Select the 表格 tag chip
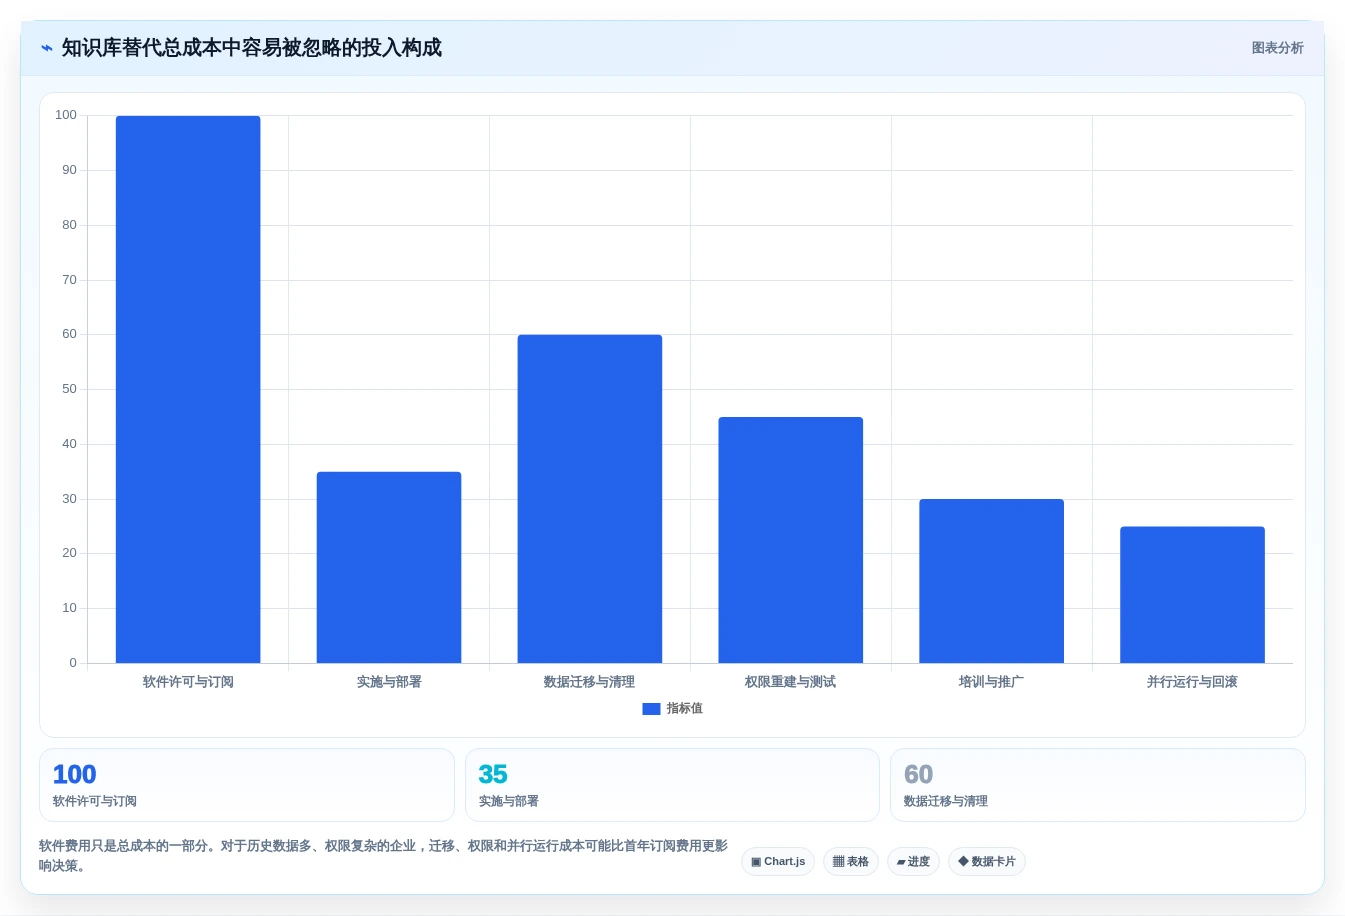Screen dimensions: 1345x916 [x=851, y=861]
